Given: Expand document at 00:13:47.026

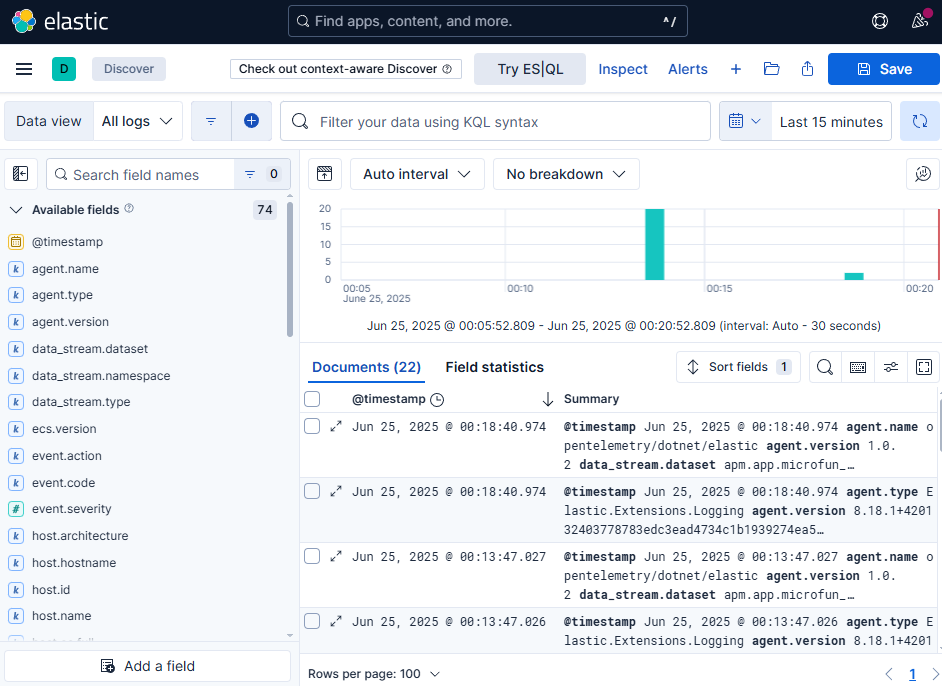Looking at the screenshot, I should pos(336,621).
